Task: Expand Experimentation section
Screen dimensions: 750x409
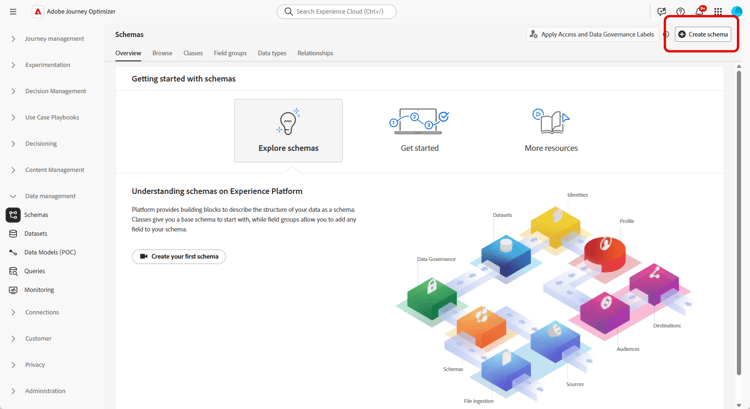Action: (13, 65)
